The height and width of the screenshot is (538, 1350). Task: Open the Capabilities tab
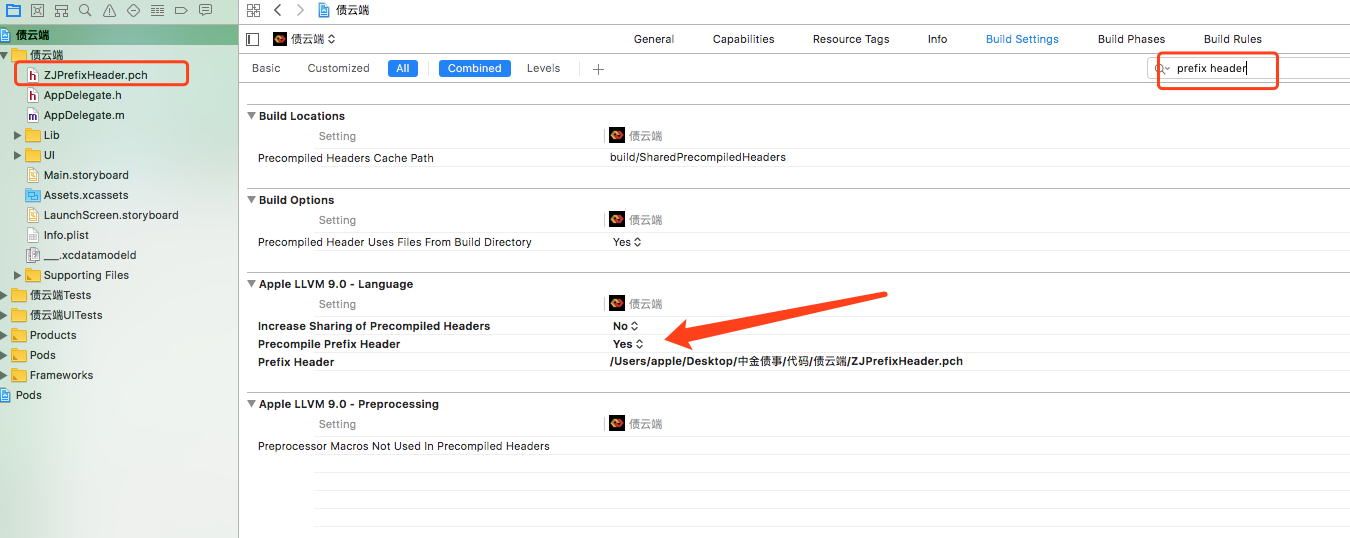(x=743, y=39)
